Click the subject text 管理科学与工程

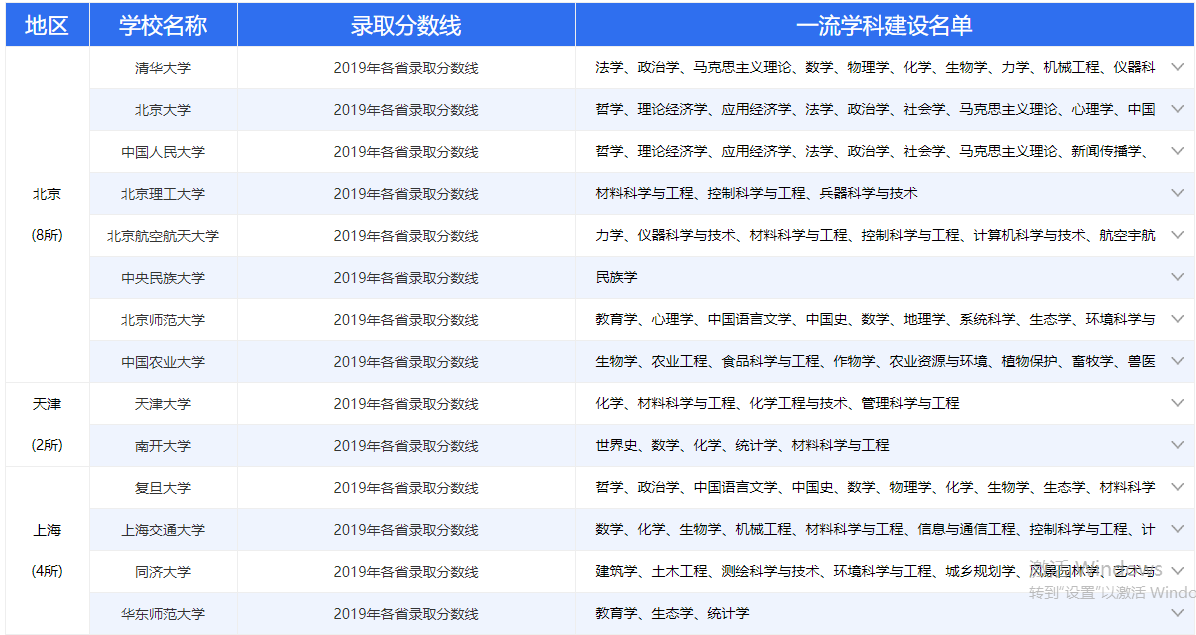click(910, 402)
